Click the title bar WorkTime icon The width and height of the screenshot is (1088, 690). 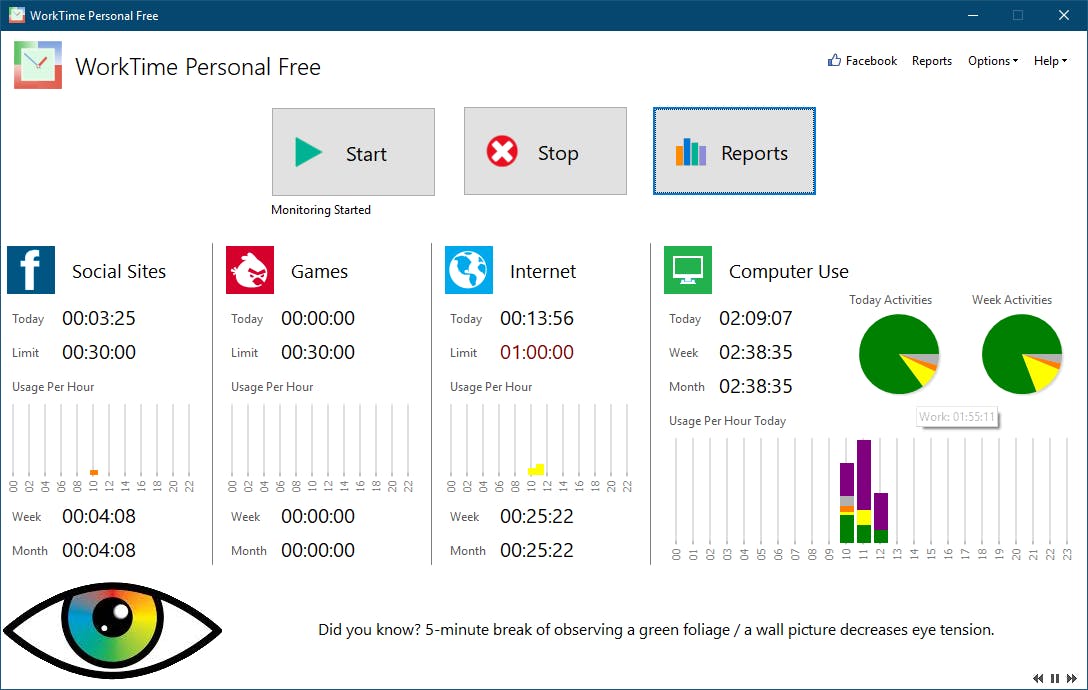pyautogui.click(x=17, y=15)
